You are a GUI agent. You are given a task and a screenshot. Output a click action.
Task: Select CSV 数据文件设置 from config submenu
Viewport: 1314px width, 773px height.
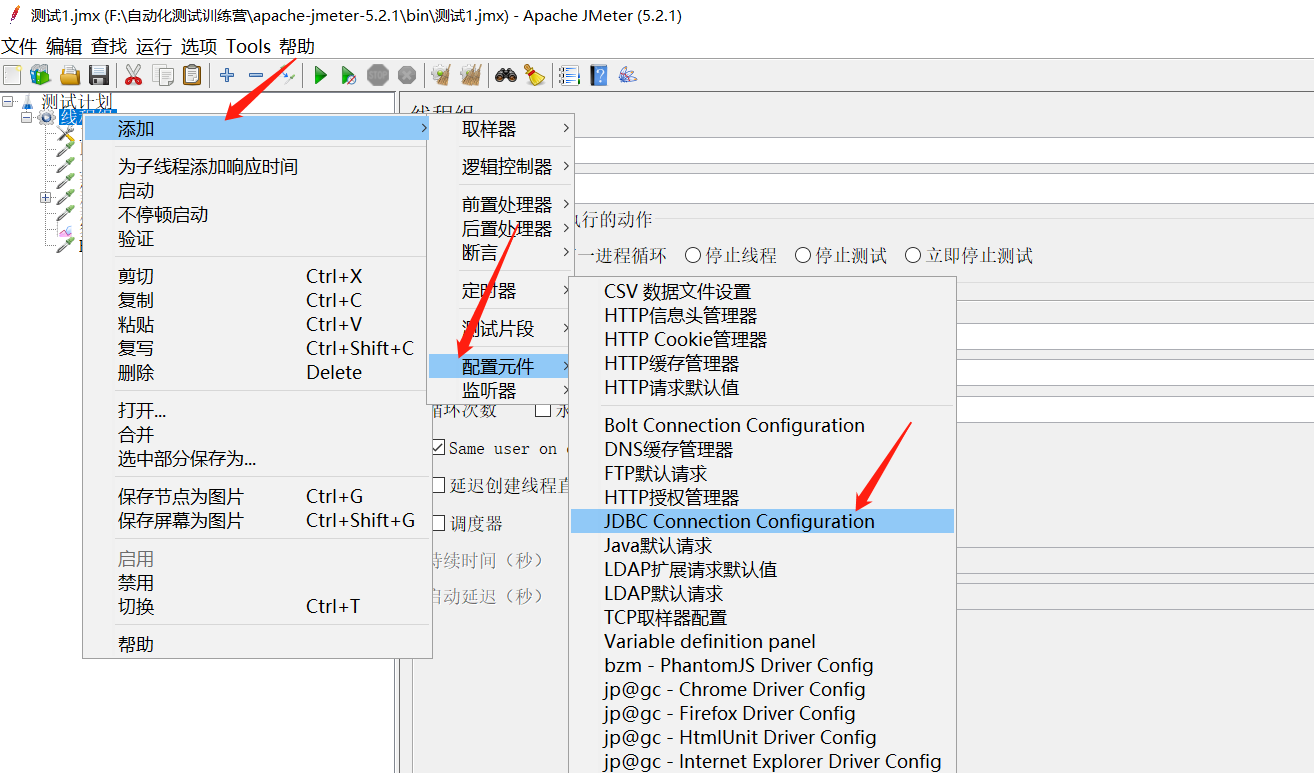[762, 291]
